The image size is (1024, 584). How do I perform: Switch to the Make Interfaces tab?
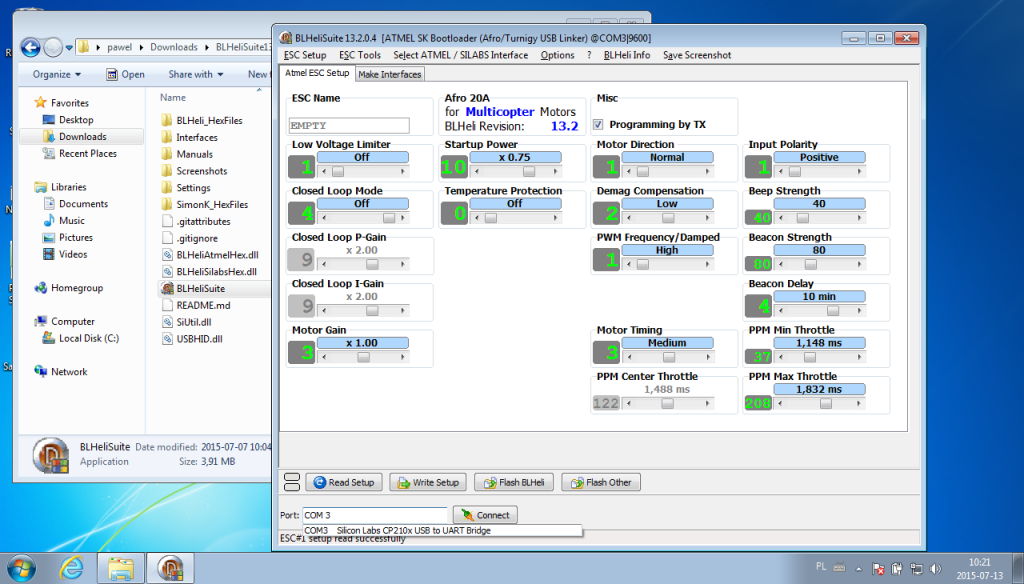tap(390, 74)
